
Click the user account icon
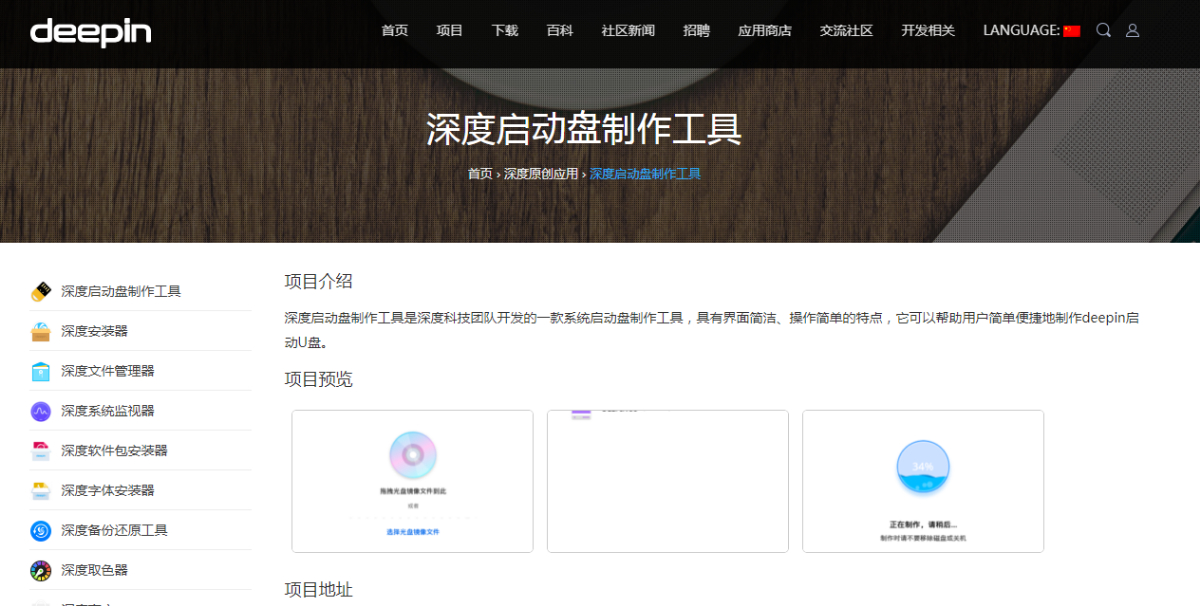coord(1131,30)
